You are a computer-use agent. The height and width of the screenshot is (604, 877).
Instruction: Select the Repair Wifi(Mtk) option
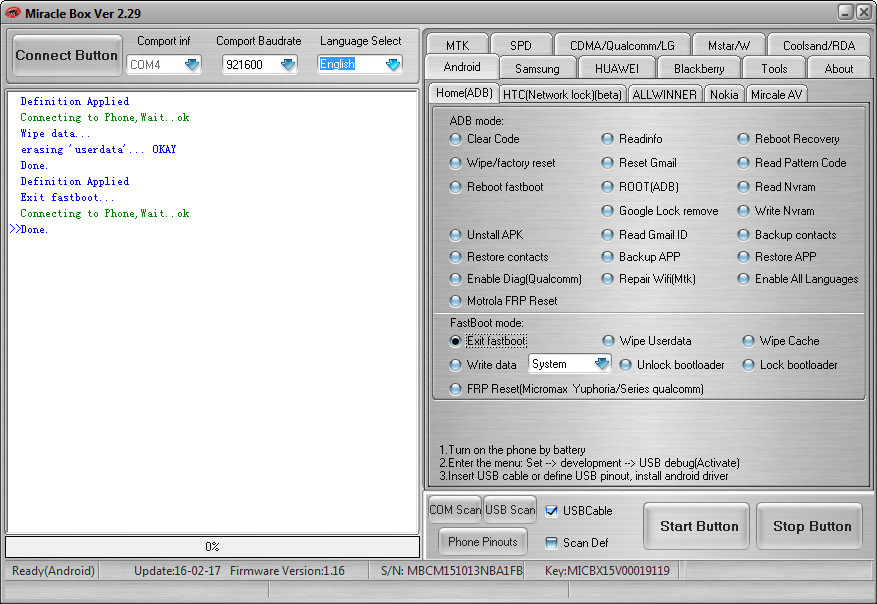(649, 279)
